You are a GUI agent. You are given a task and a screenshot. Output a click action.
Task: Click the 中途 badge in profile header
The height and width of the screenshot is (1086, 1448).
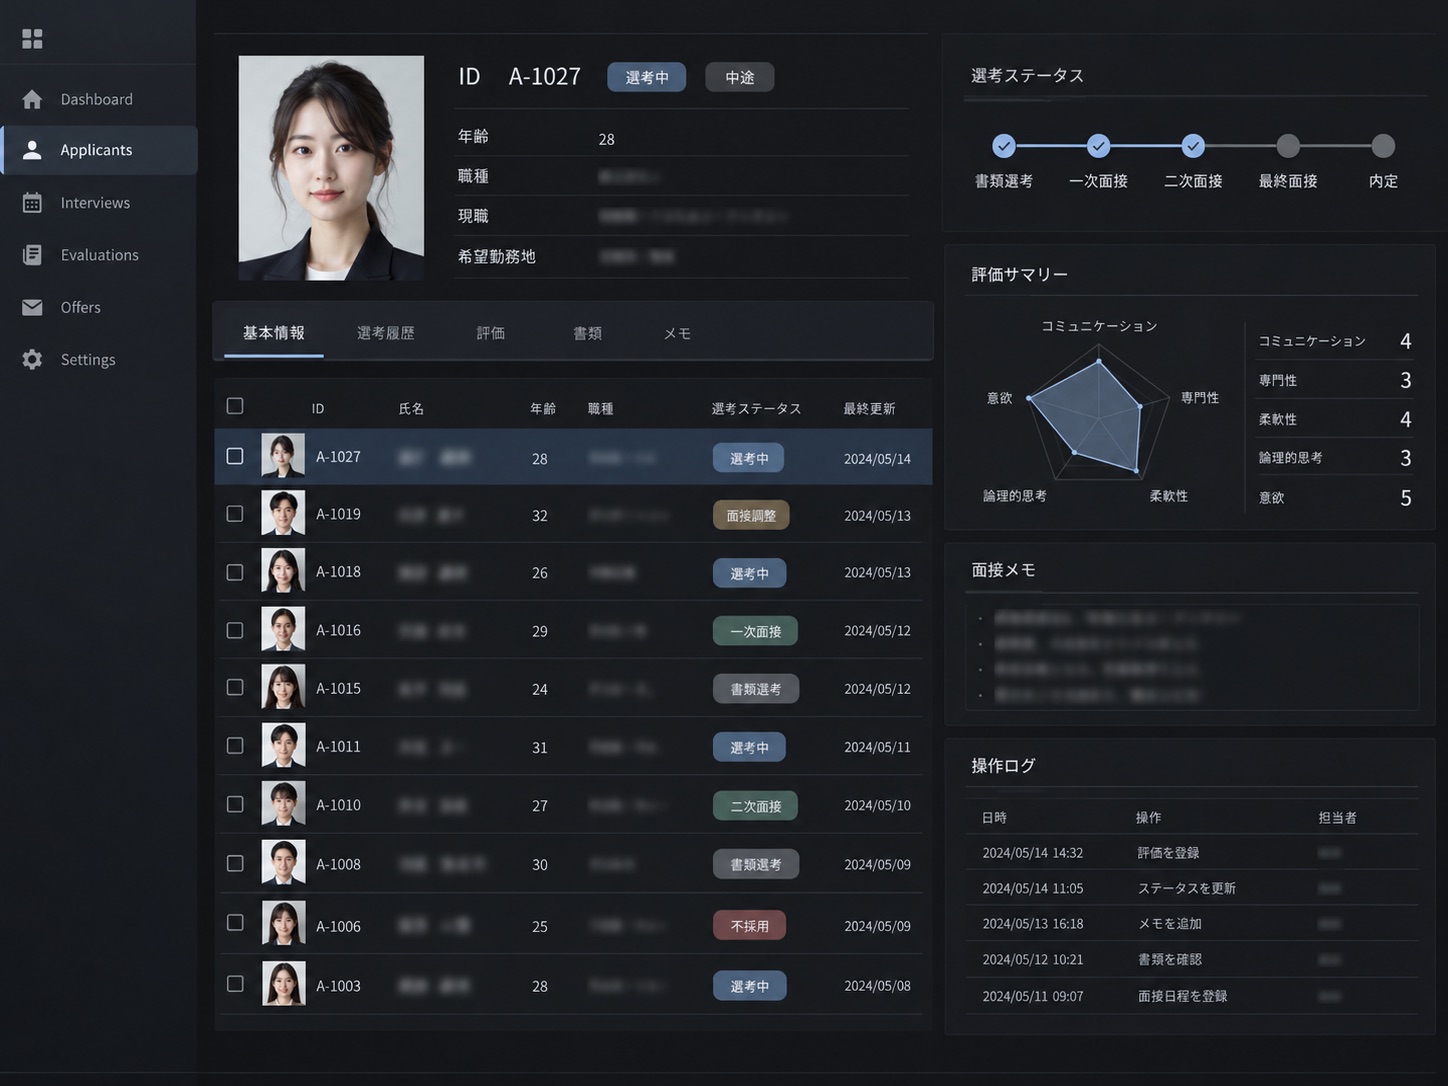point(740,77)
